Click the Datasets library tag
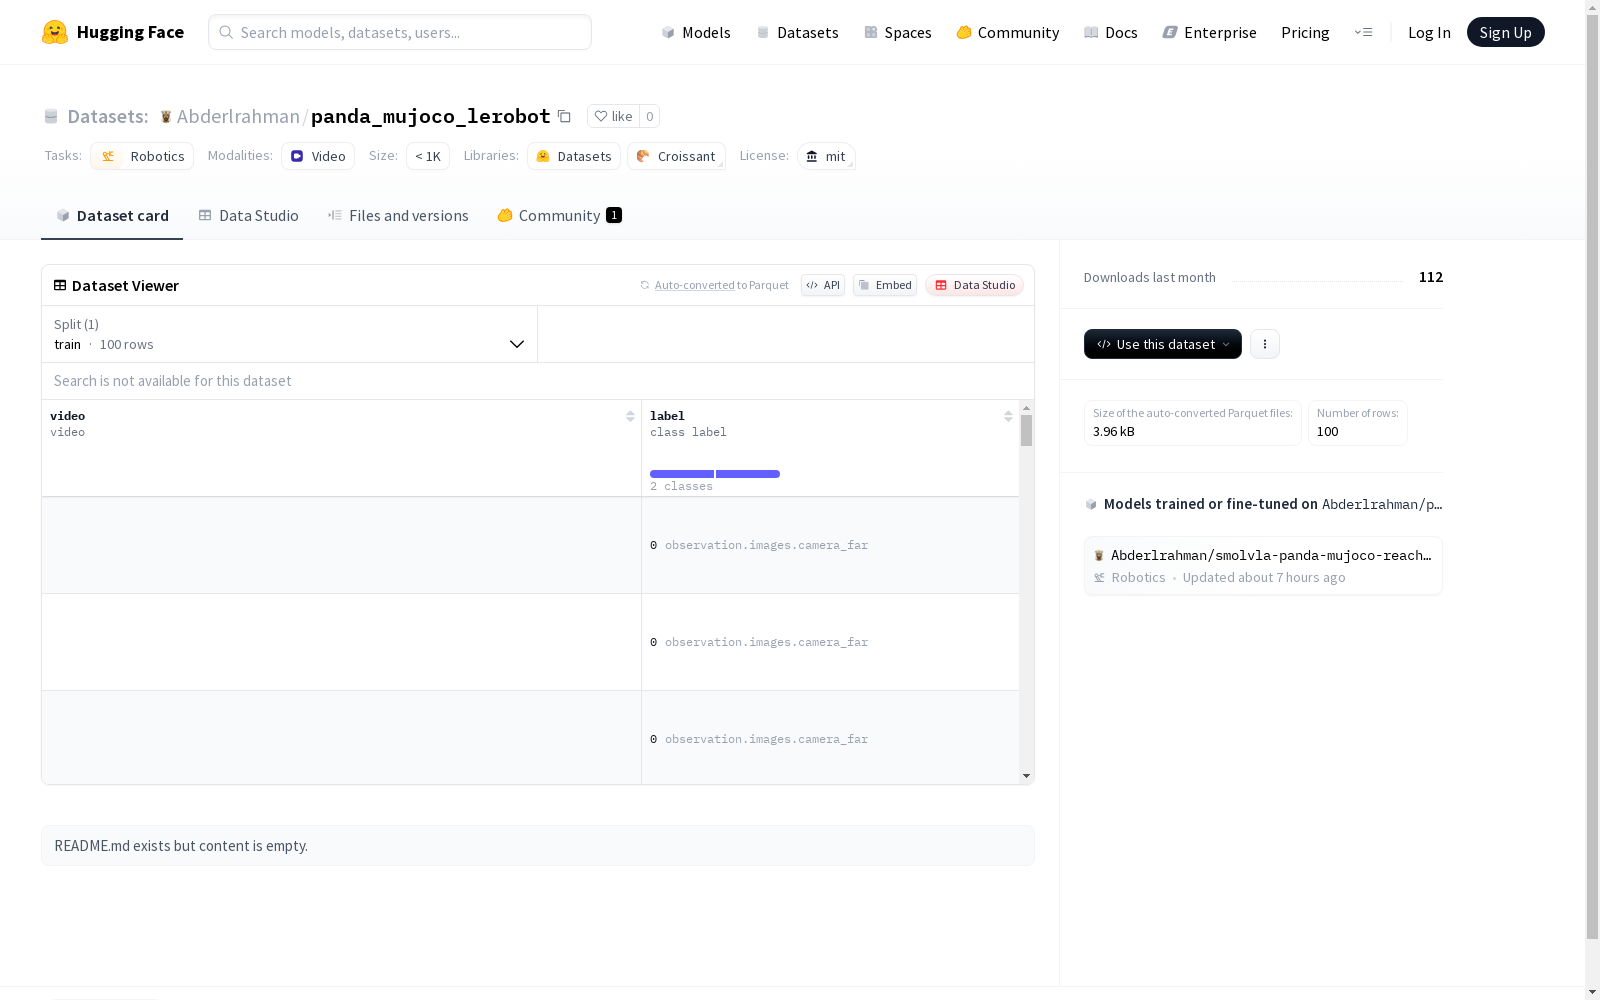The width and height of the screenshot is (1600, 1000). 574,156
